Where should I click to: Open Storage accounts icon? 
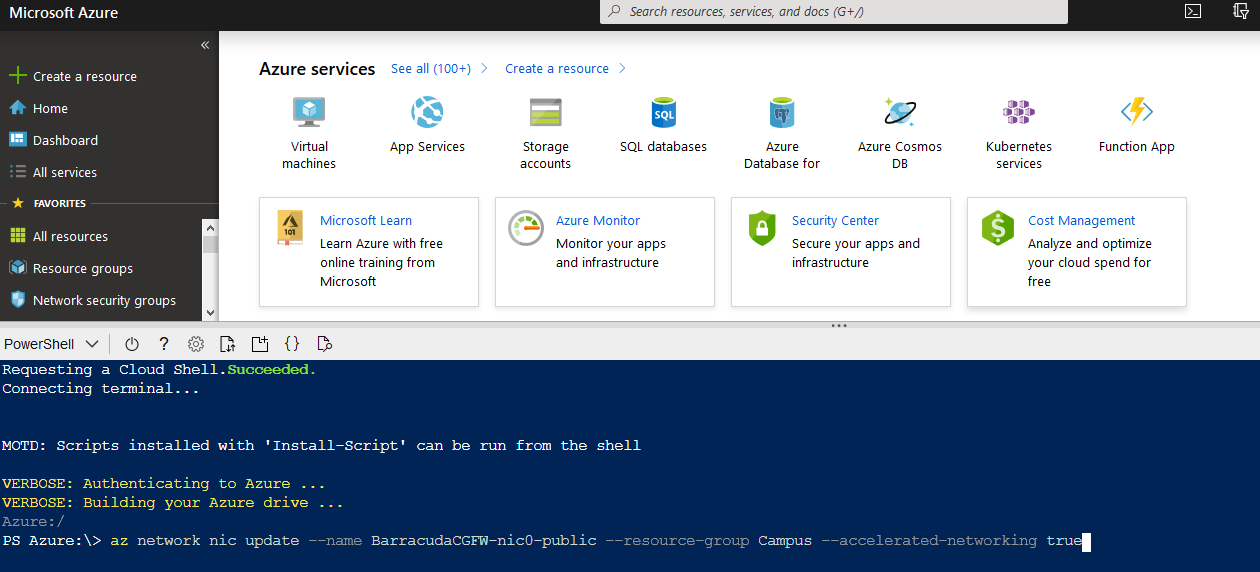[545, 111]
